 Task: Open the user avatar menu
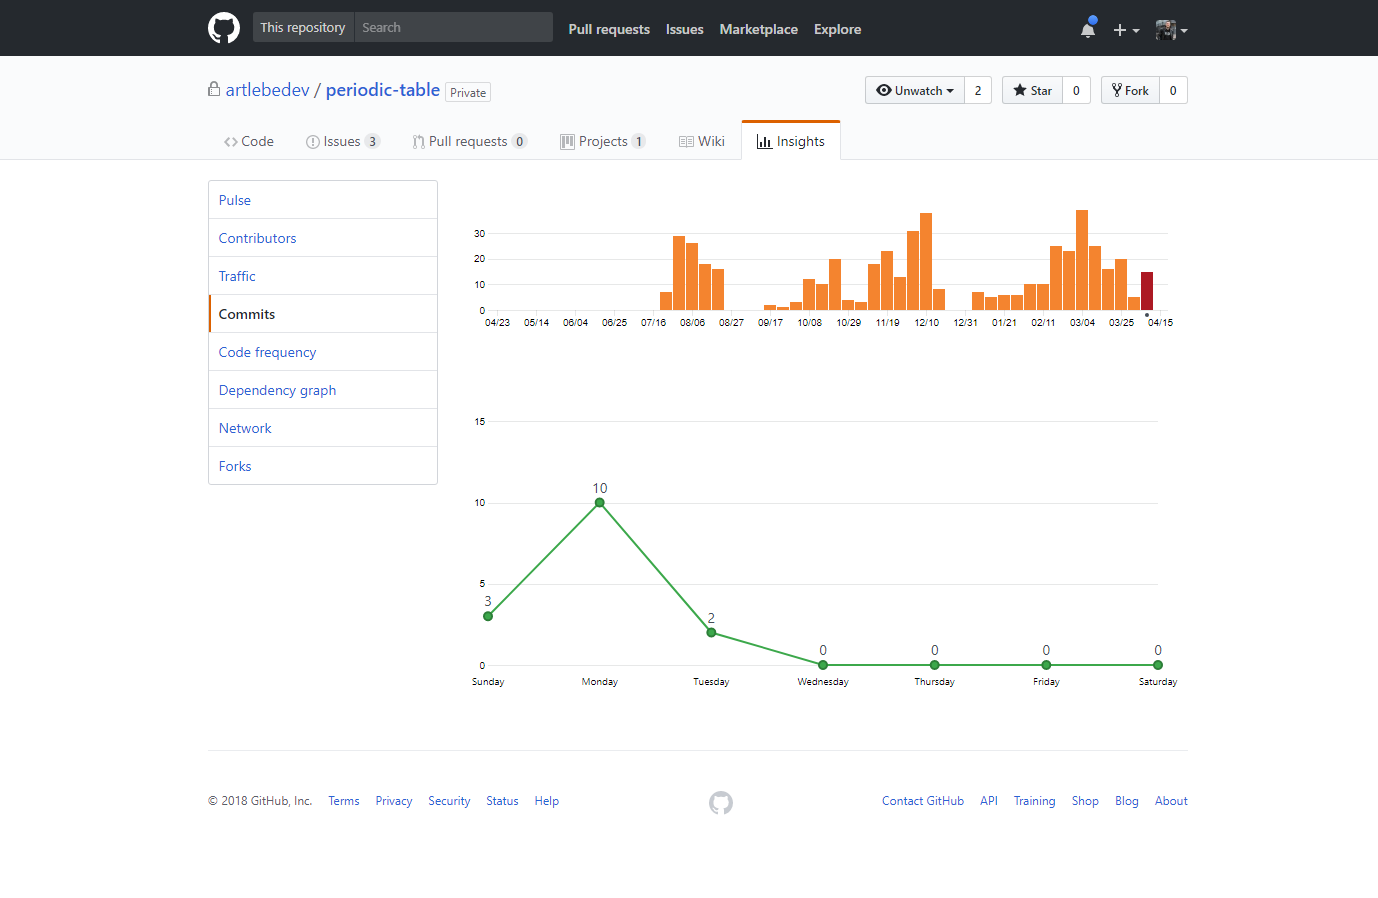[x=1171, y=30]
